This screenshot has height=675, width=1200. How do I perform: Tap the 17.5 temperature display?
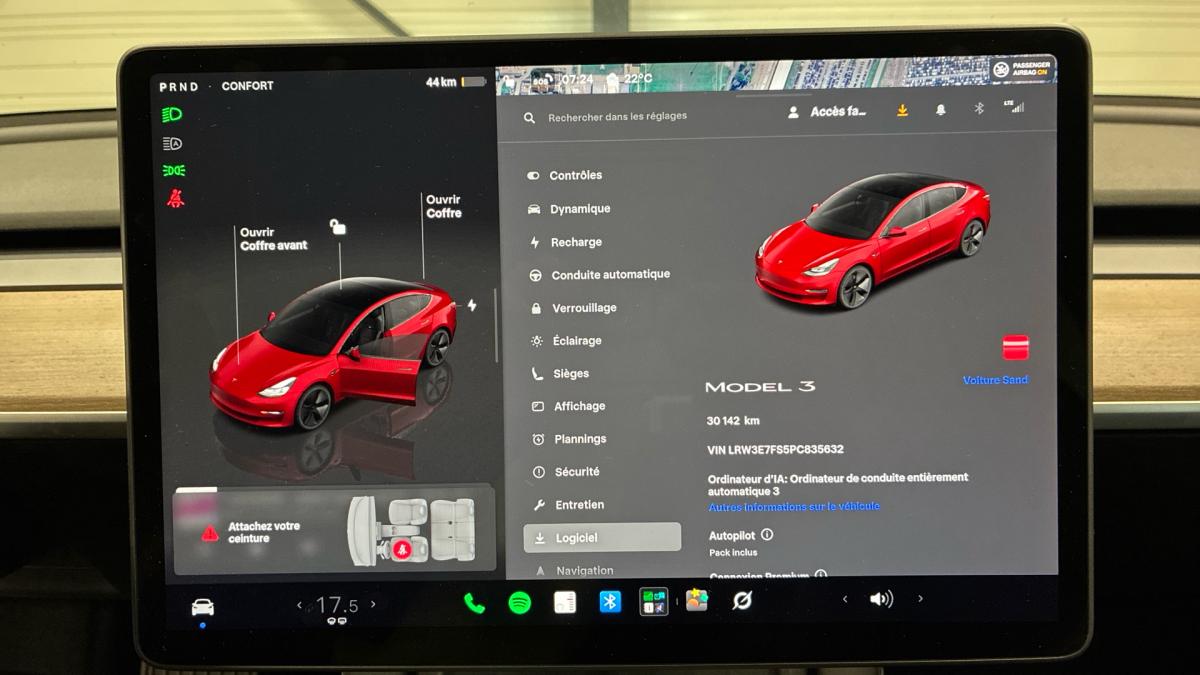pyautogui.click(x=337, y=605)
